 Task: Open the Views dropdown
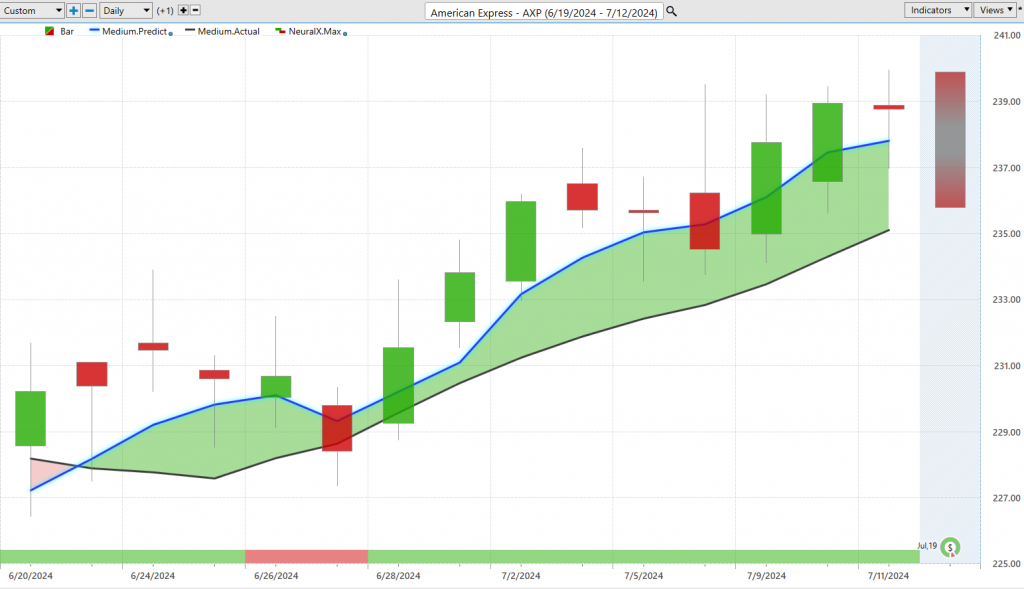pyautogui.click(x=995, y=10)
